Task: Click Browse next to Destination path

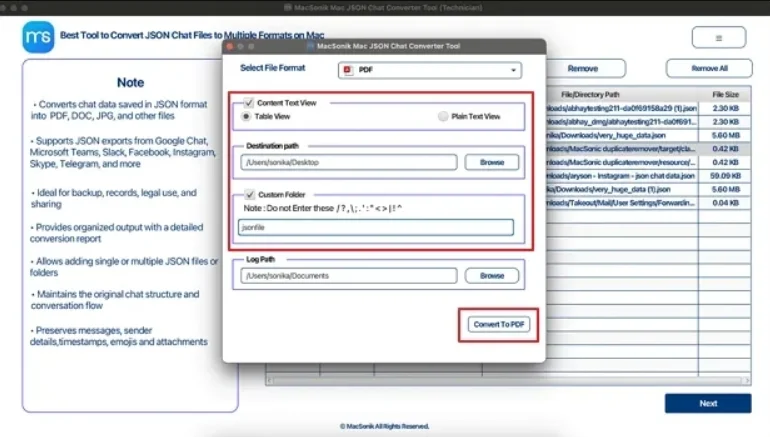Action: click(492, 162)
